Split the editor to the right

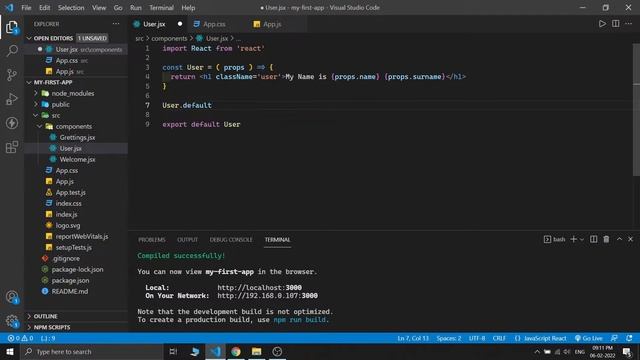(x=616, y=24)
